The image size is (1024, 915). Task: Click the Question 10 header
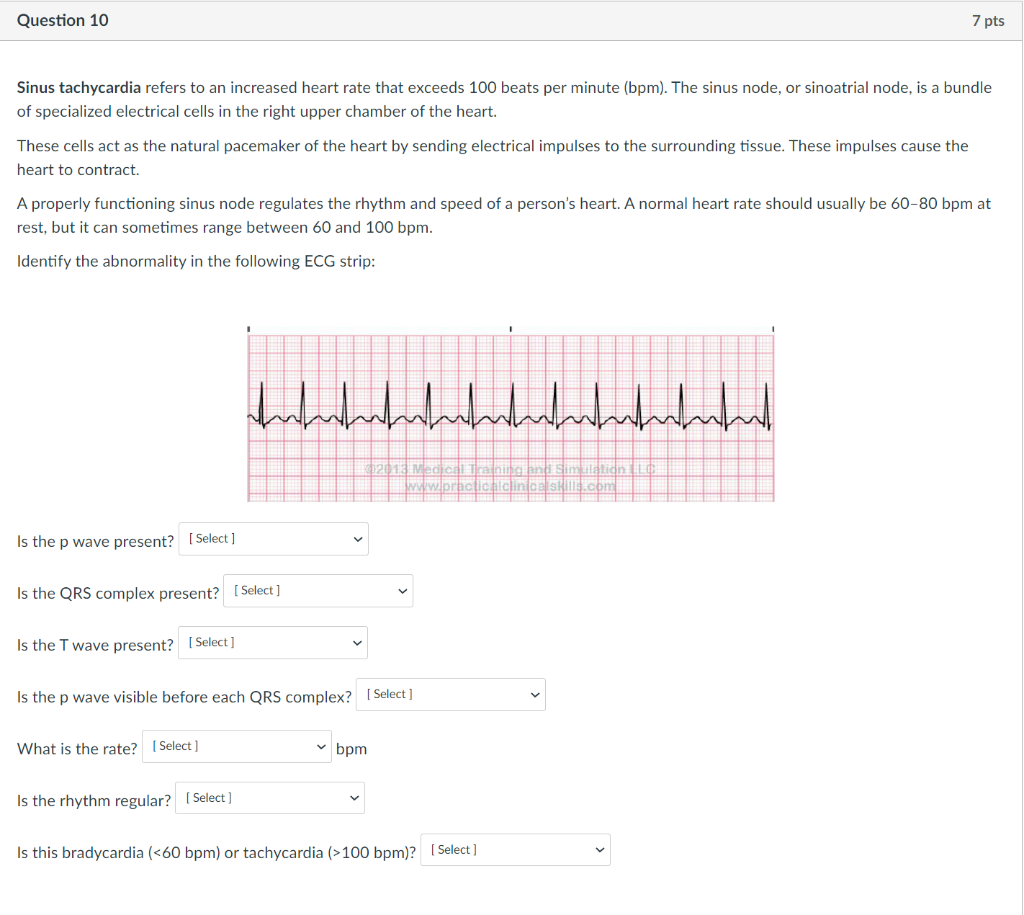click(63, 19)
